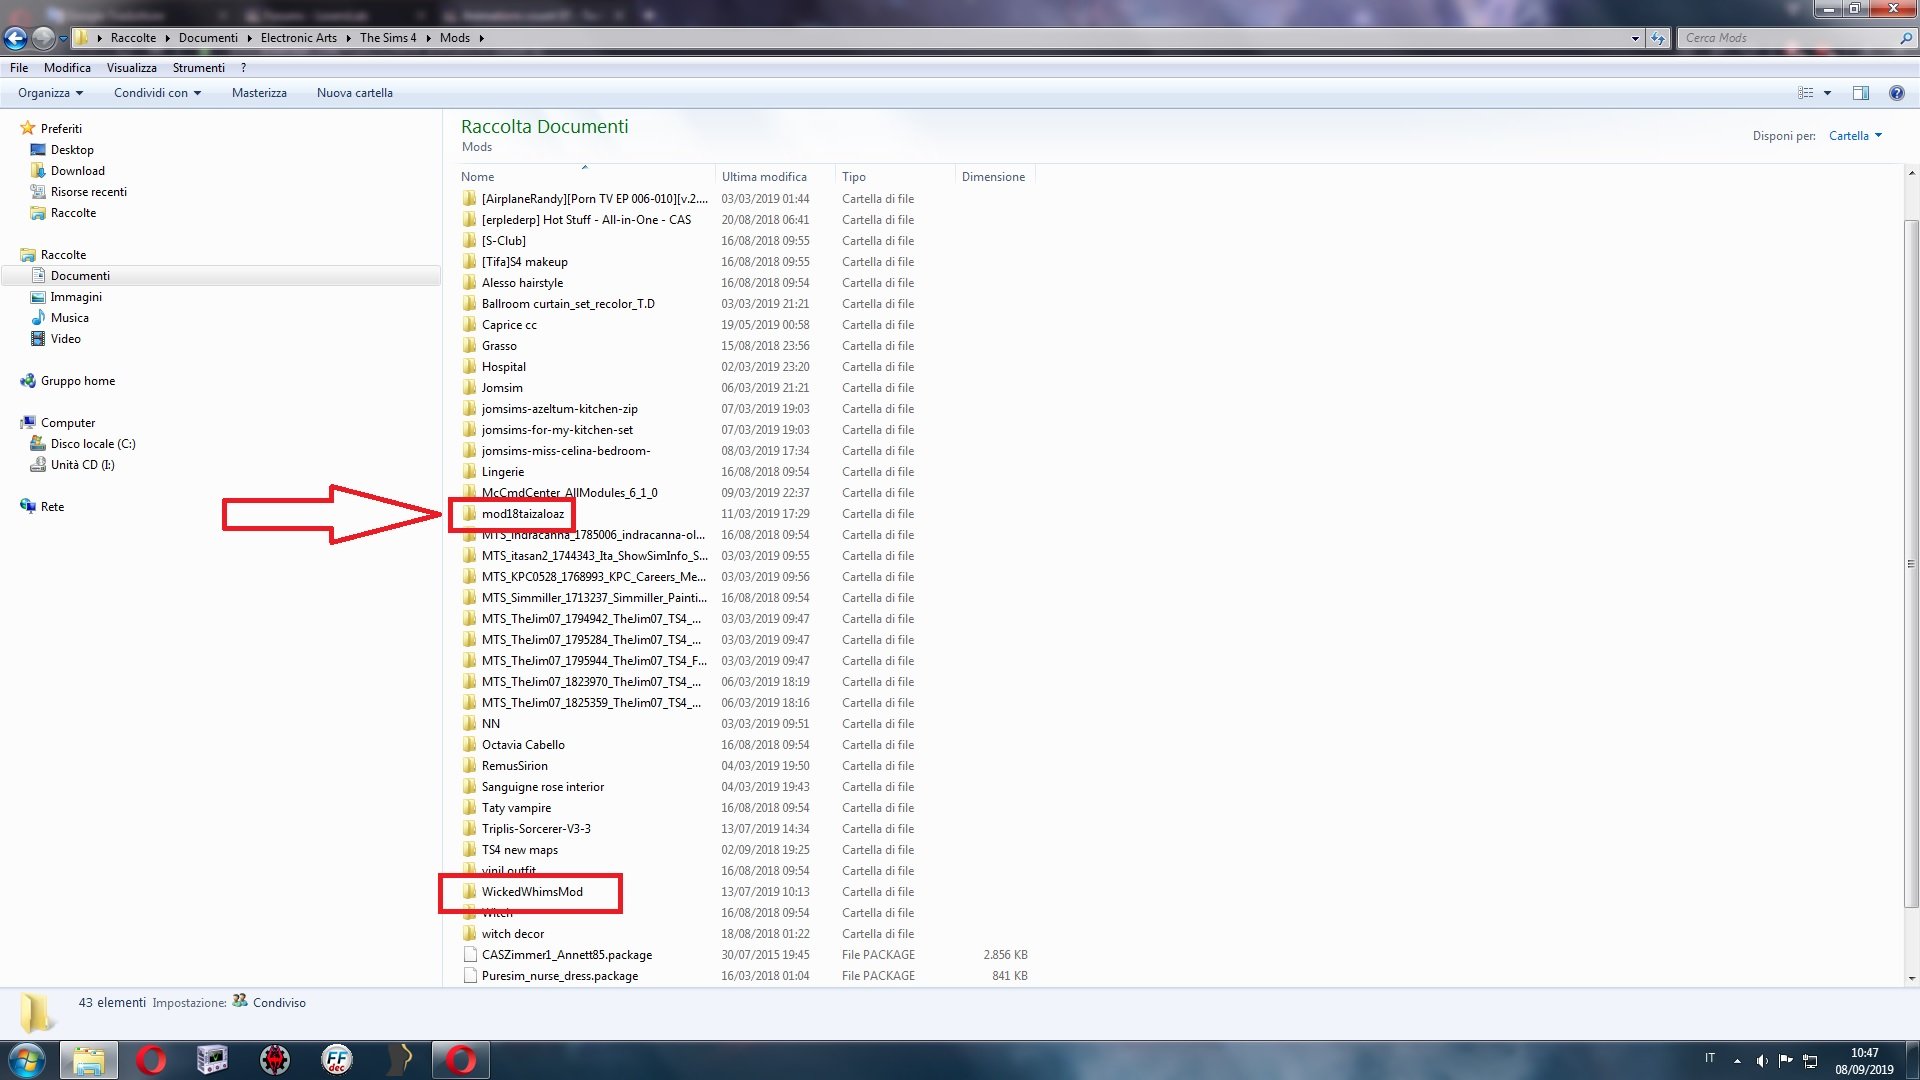Open the Visualizza menu
Screen dimensions: 1920x1080
(132, 68)
